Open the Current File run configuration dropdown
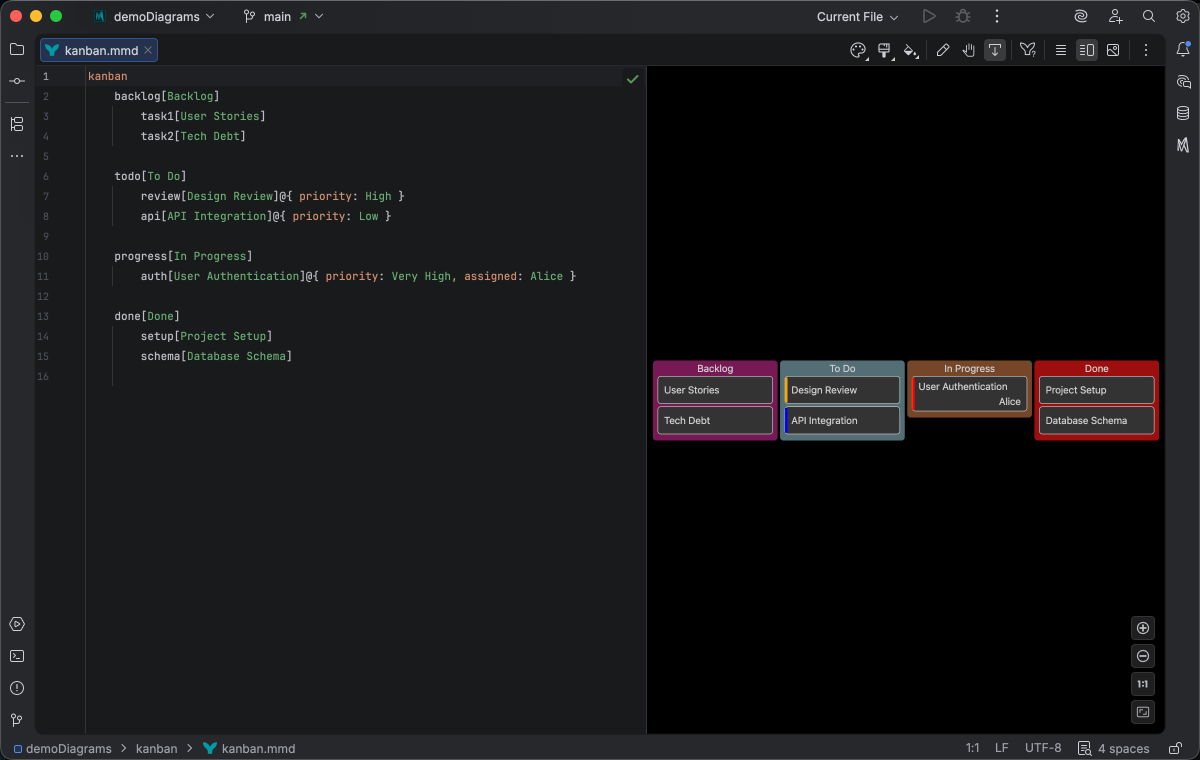The width and height of the screenshot is (1200, 760). pyautogui.click(x=857, y=16)
